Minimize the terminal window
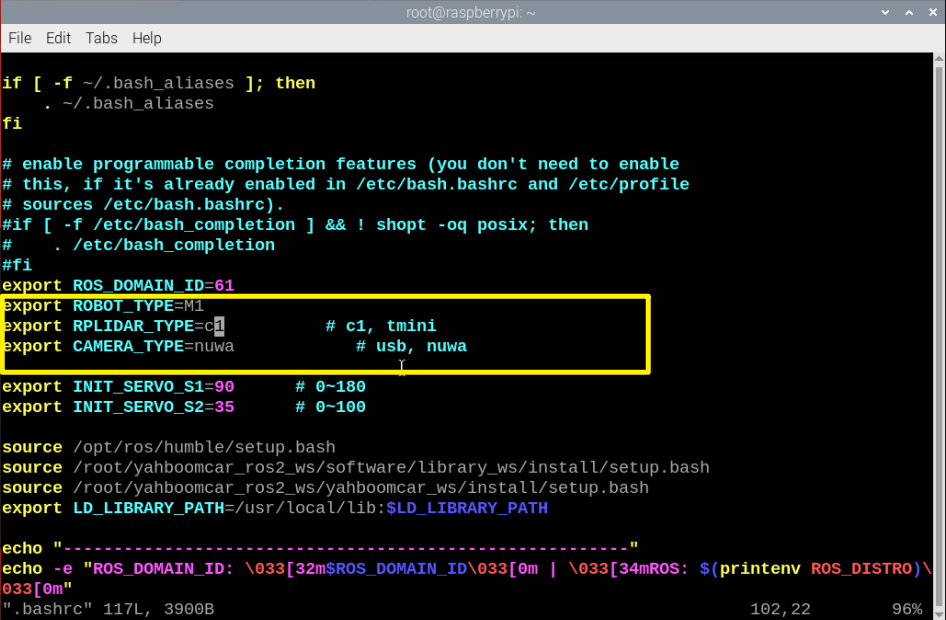This screenshot has height=620, width=946. tap(884, 12)
